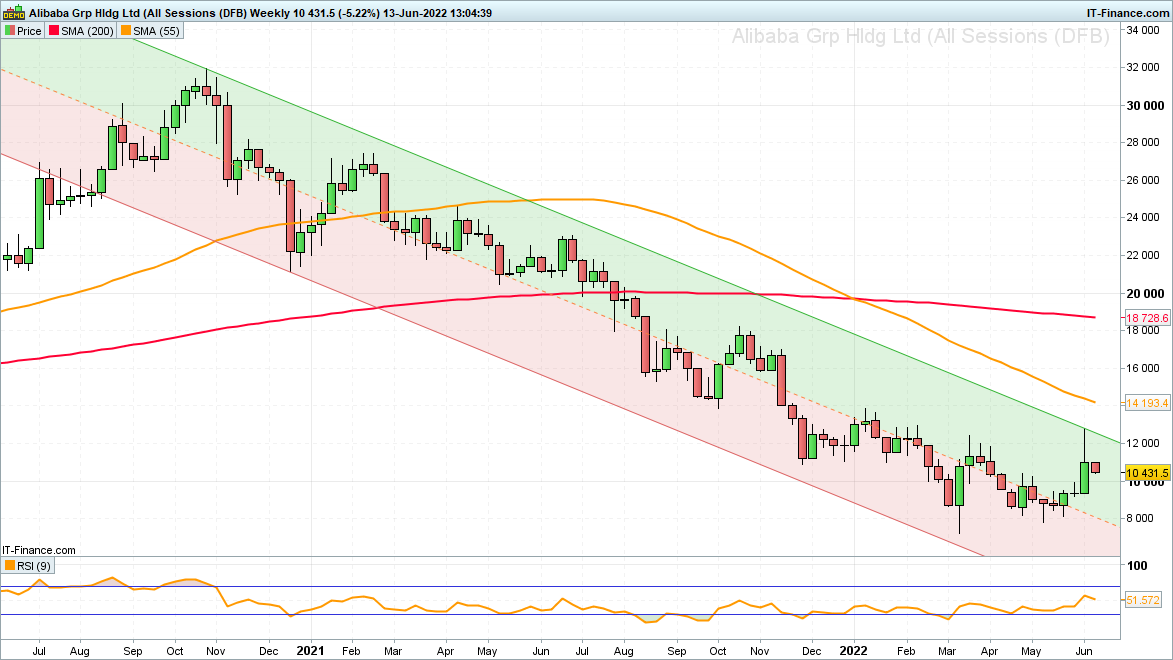Screen dimensions: 1173x660
Task: Click the orange RSI color swatch
Action: tap(10, 566)
